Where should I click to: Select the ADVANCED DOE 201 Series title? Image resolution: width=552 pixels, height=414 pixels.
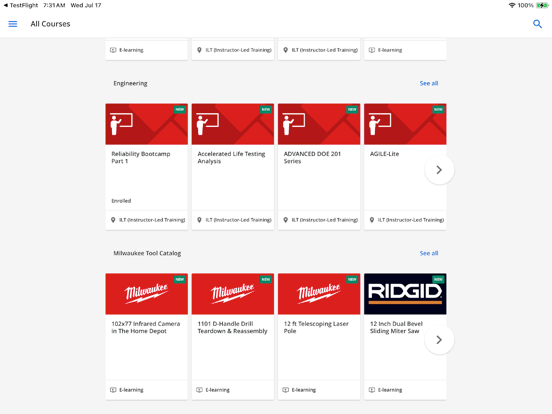pyautogui.click(x=312, y=157)
